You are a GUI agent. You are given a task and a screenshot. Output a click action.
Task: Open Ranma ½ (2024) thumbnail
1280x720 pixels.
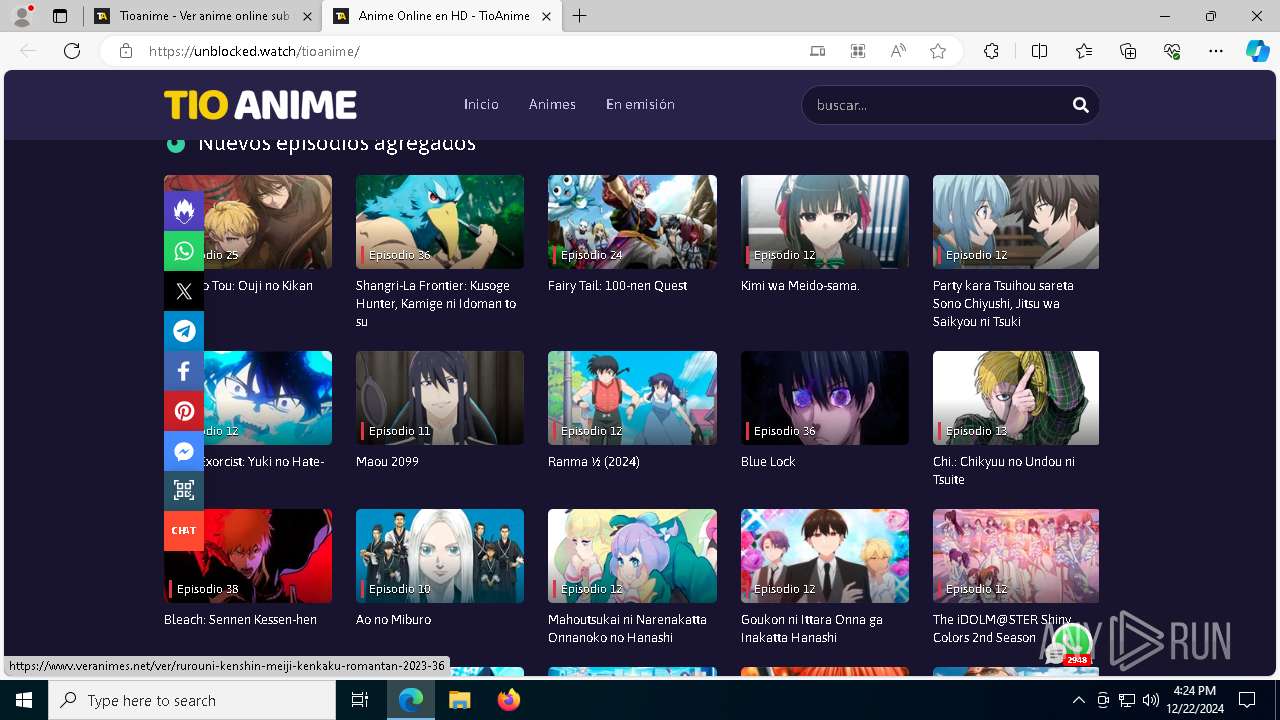point(632,398)
